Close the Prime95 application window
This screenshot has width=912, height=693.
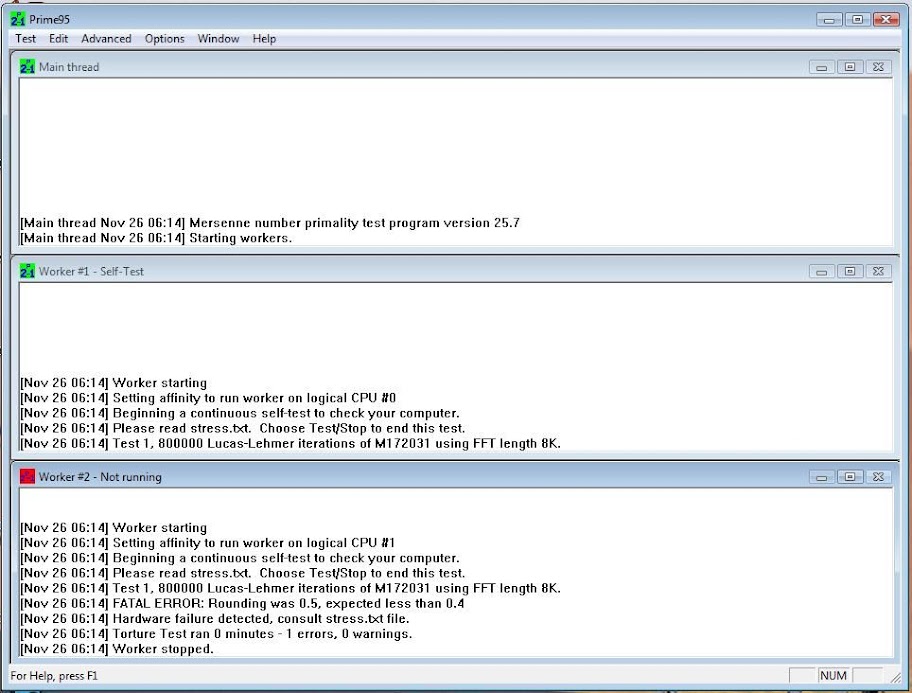click(886, 20)
